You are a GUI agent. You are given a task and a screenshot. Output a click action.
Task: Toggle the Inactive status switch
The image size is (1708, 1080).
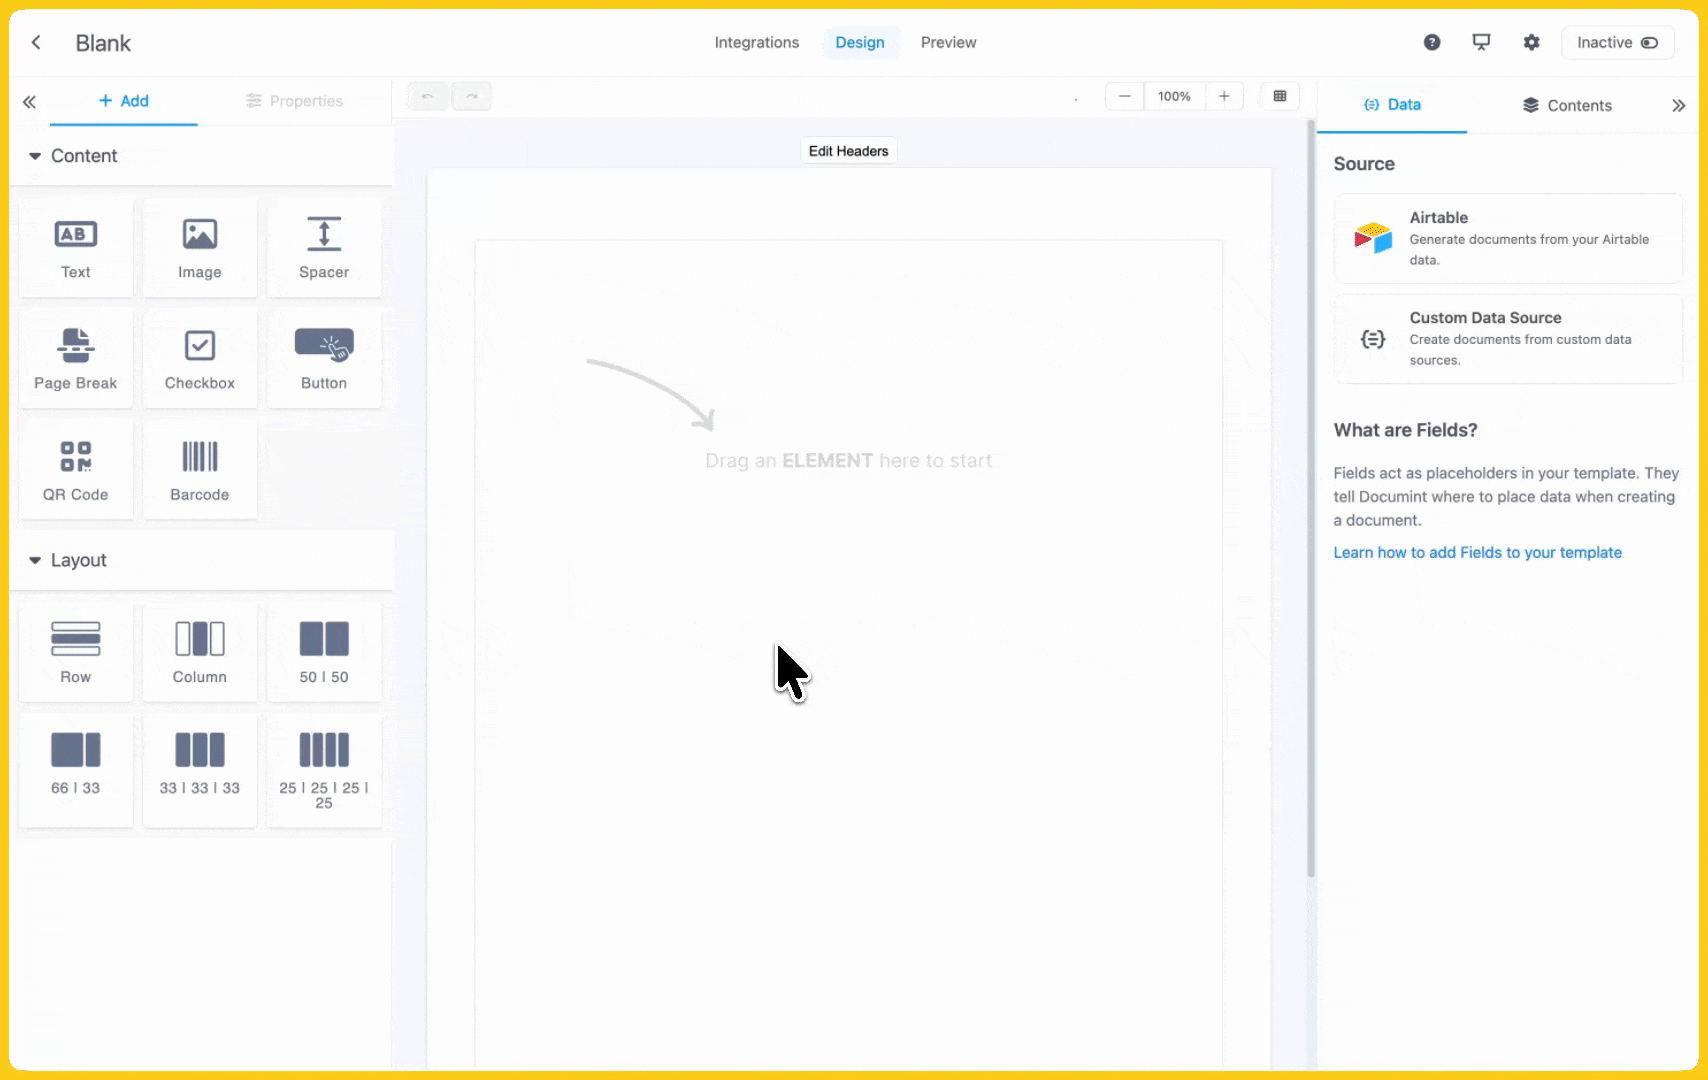1617,42
